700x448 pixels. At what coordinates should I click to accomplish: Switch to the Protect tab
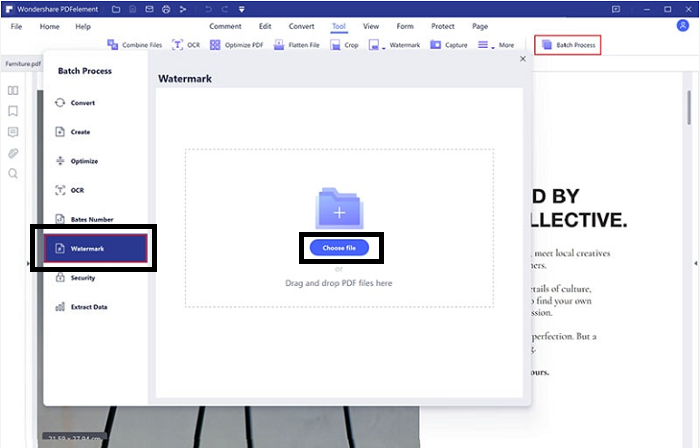(x=443, y=26)
